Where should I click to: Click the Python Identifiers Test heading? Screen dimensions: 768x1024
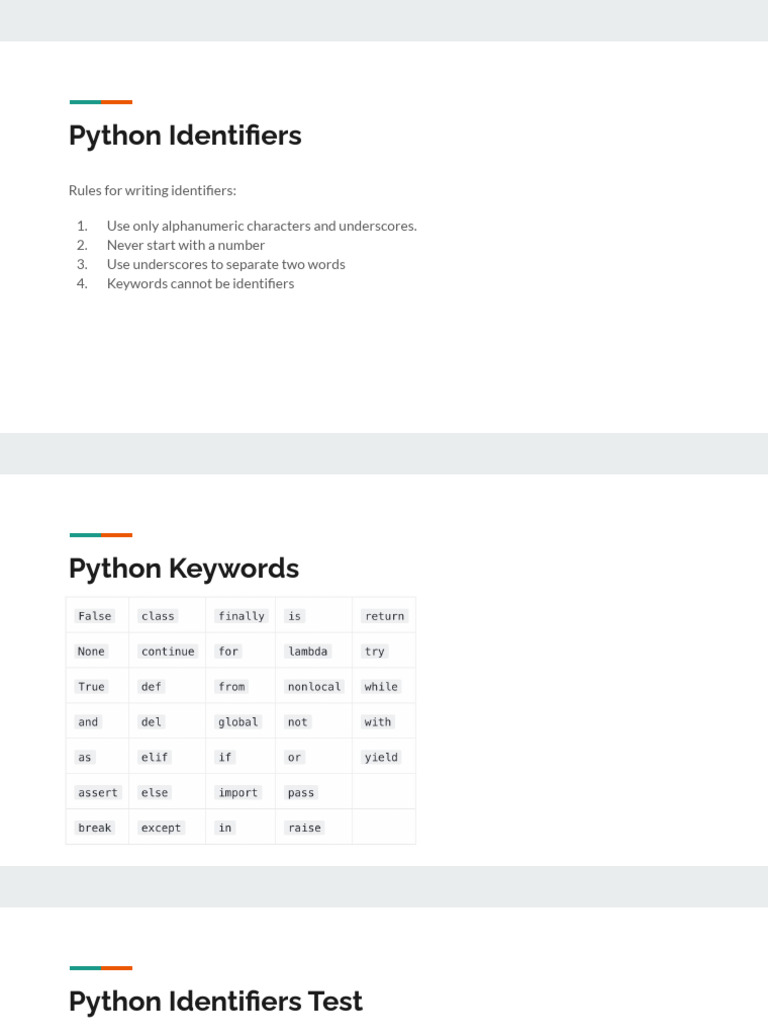point(215,1001)
